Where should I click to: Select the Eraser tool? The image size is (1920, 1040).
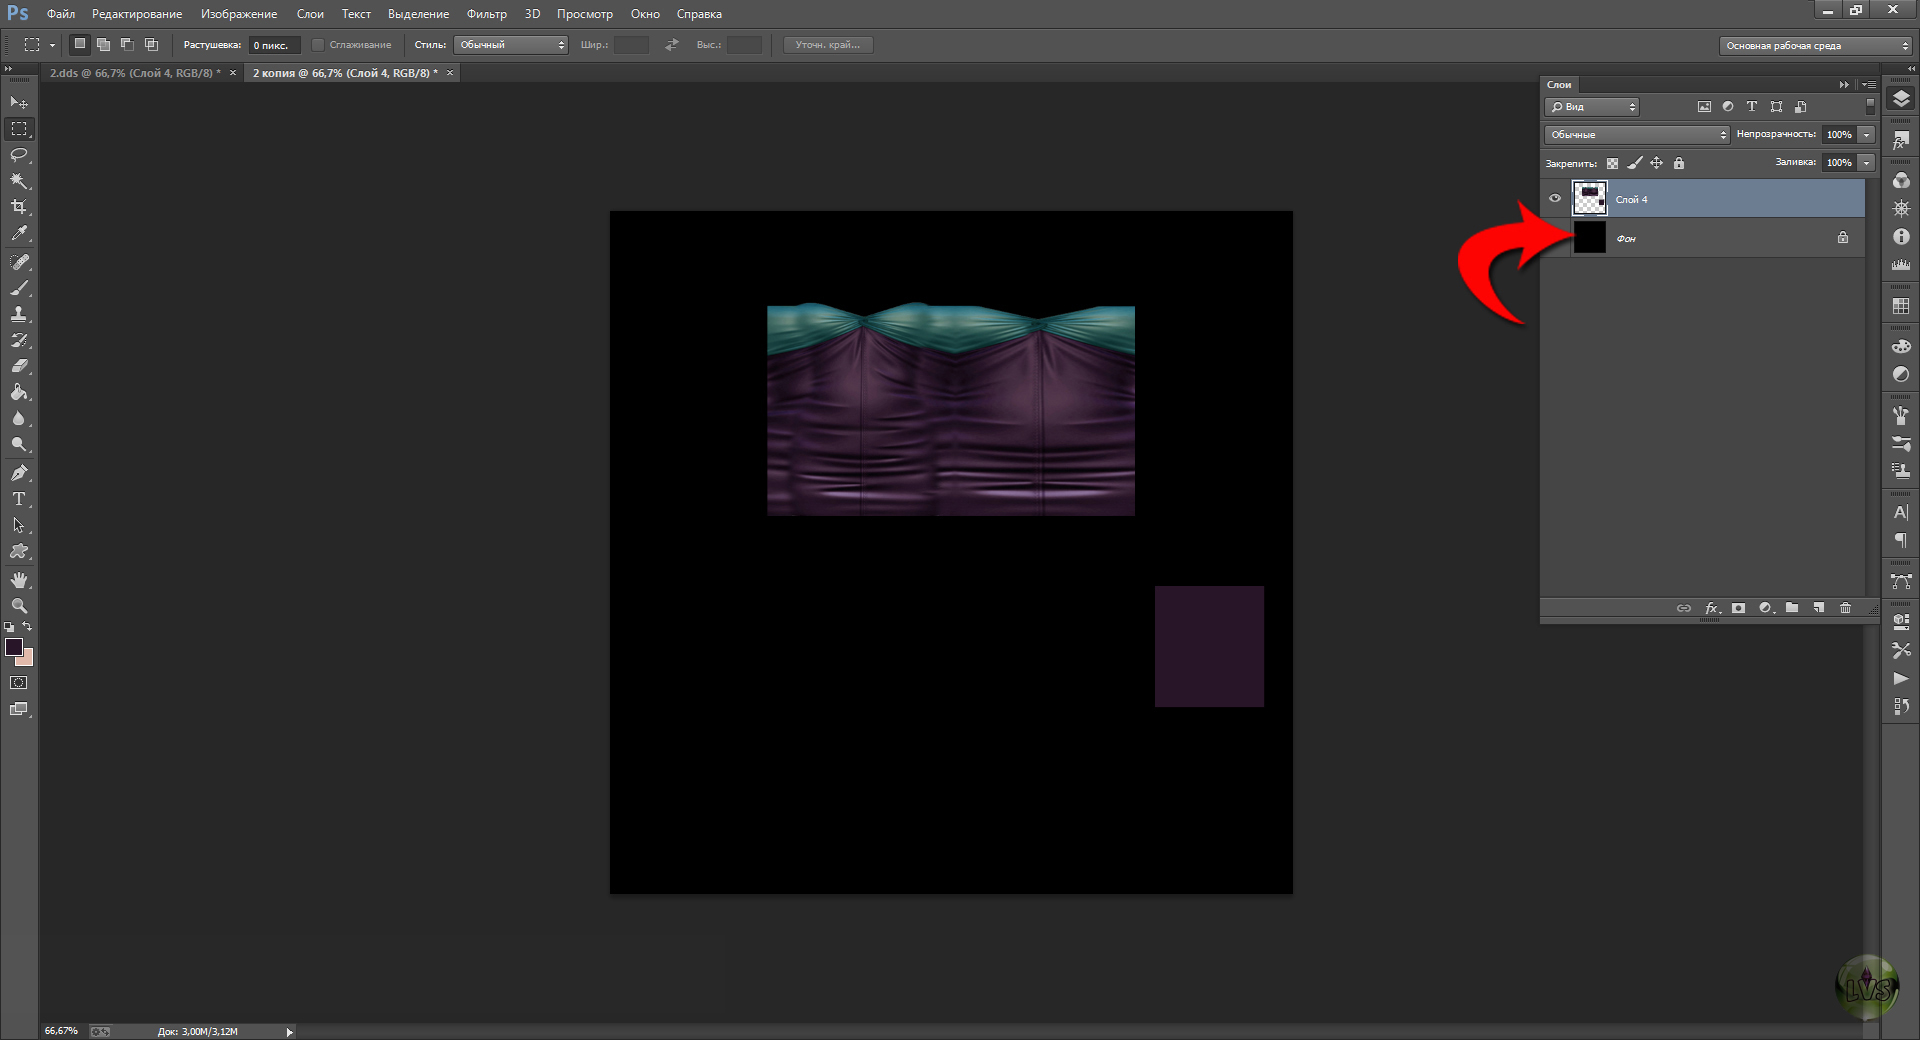click(x=19, y=366)
